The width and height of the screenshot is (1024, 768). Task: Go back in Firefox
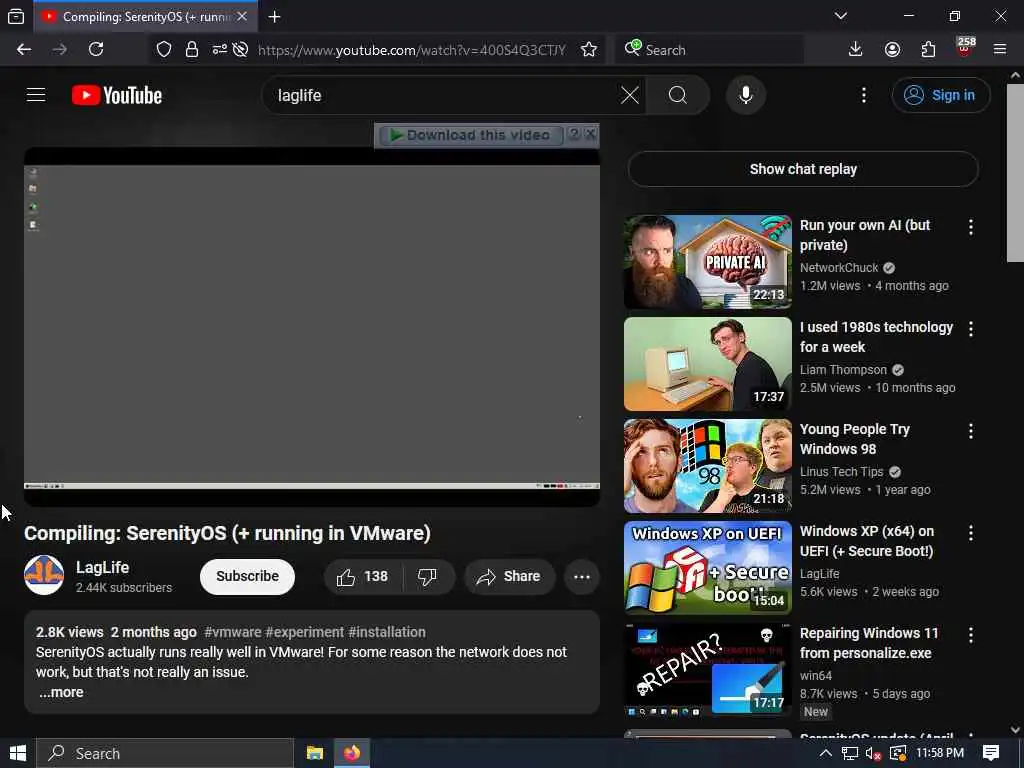point(24,50)
